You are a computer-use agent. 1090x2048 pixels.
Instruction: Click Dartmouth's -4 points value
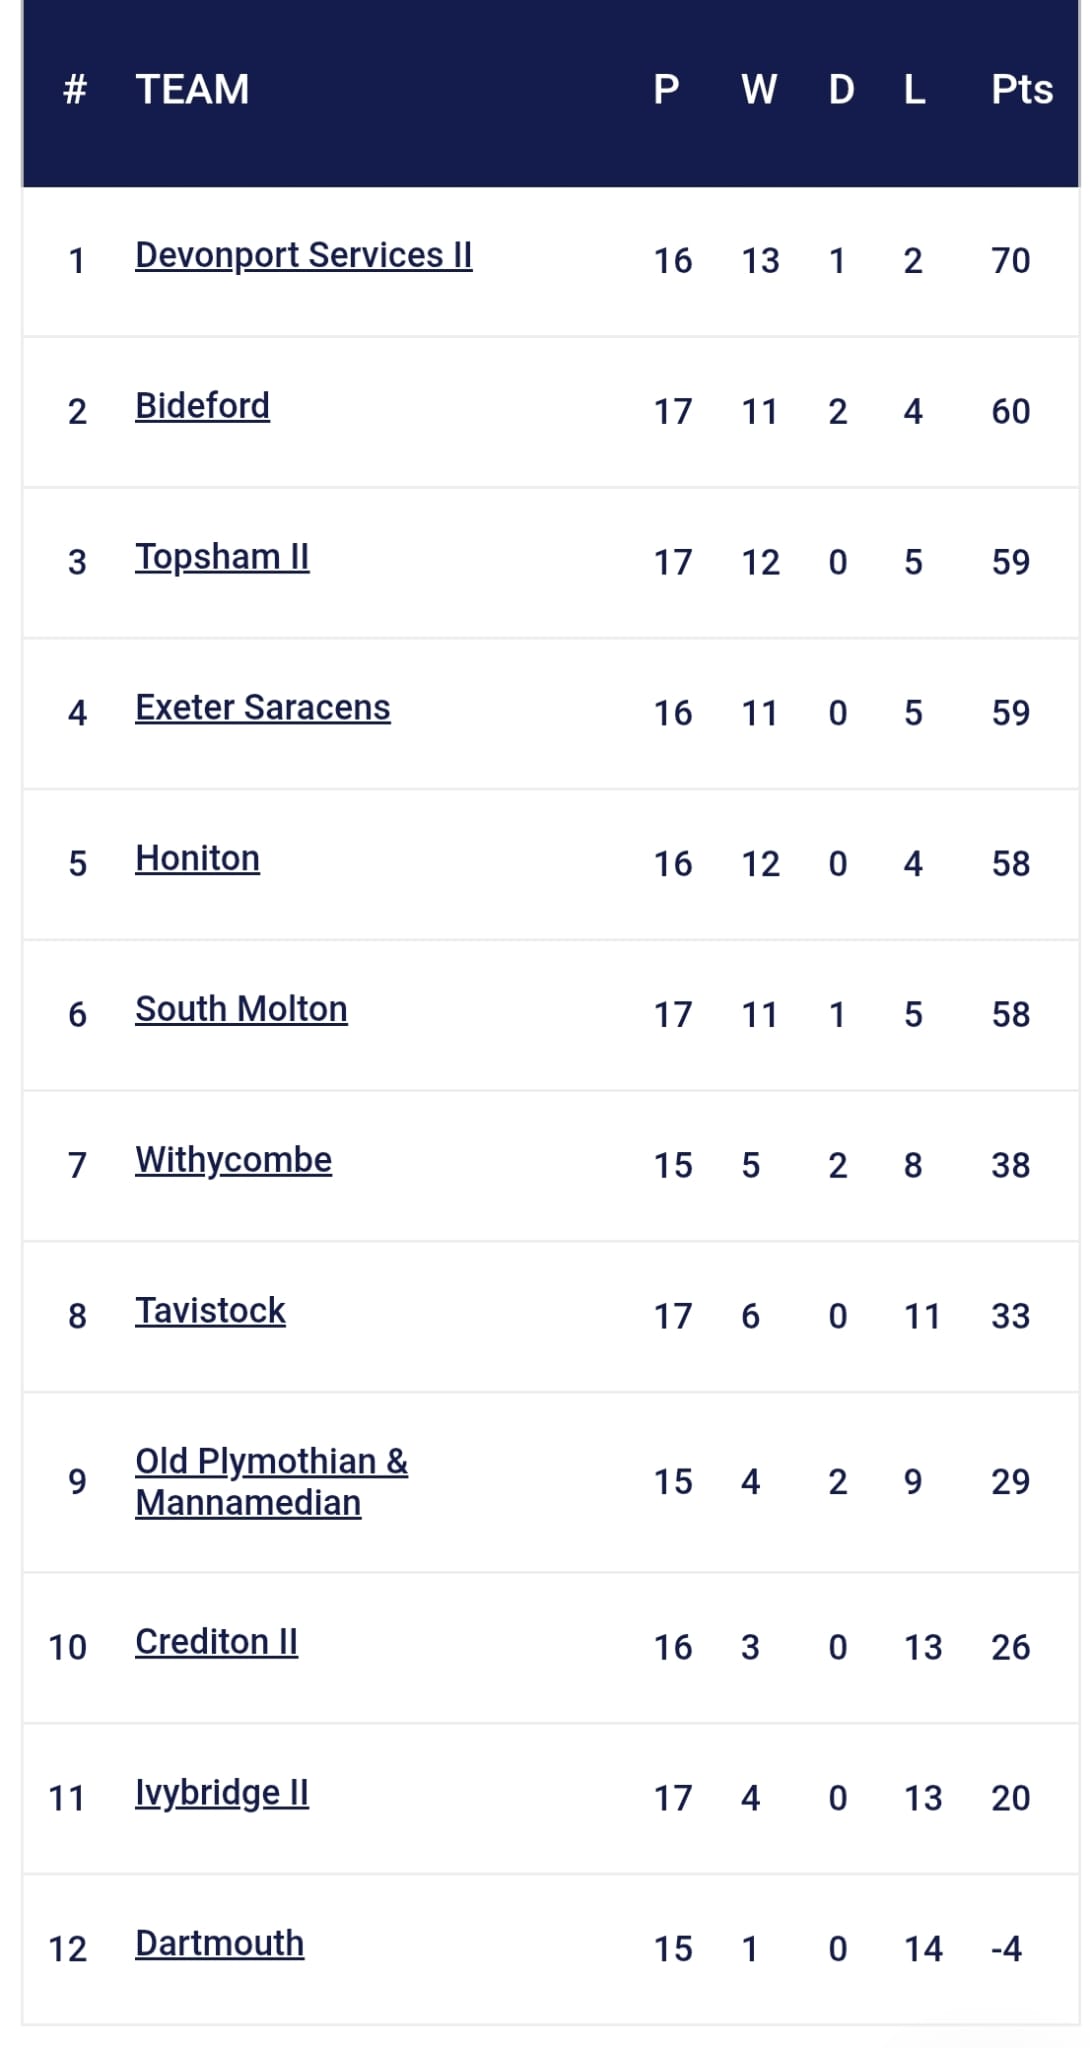coord(1006,1948)
